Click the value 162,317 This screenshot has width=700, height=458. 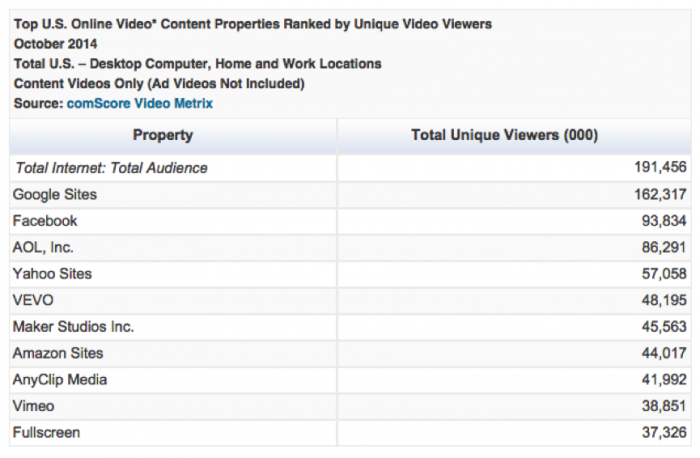click(x=660, y=194)
